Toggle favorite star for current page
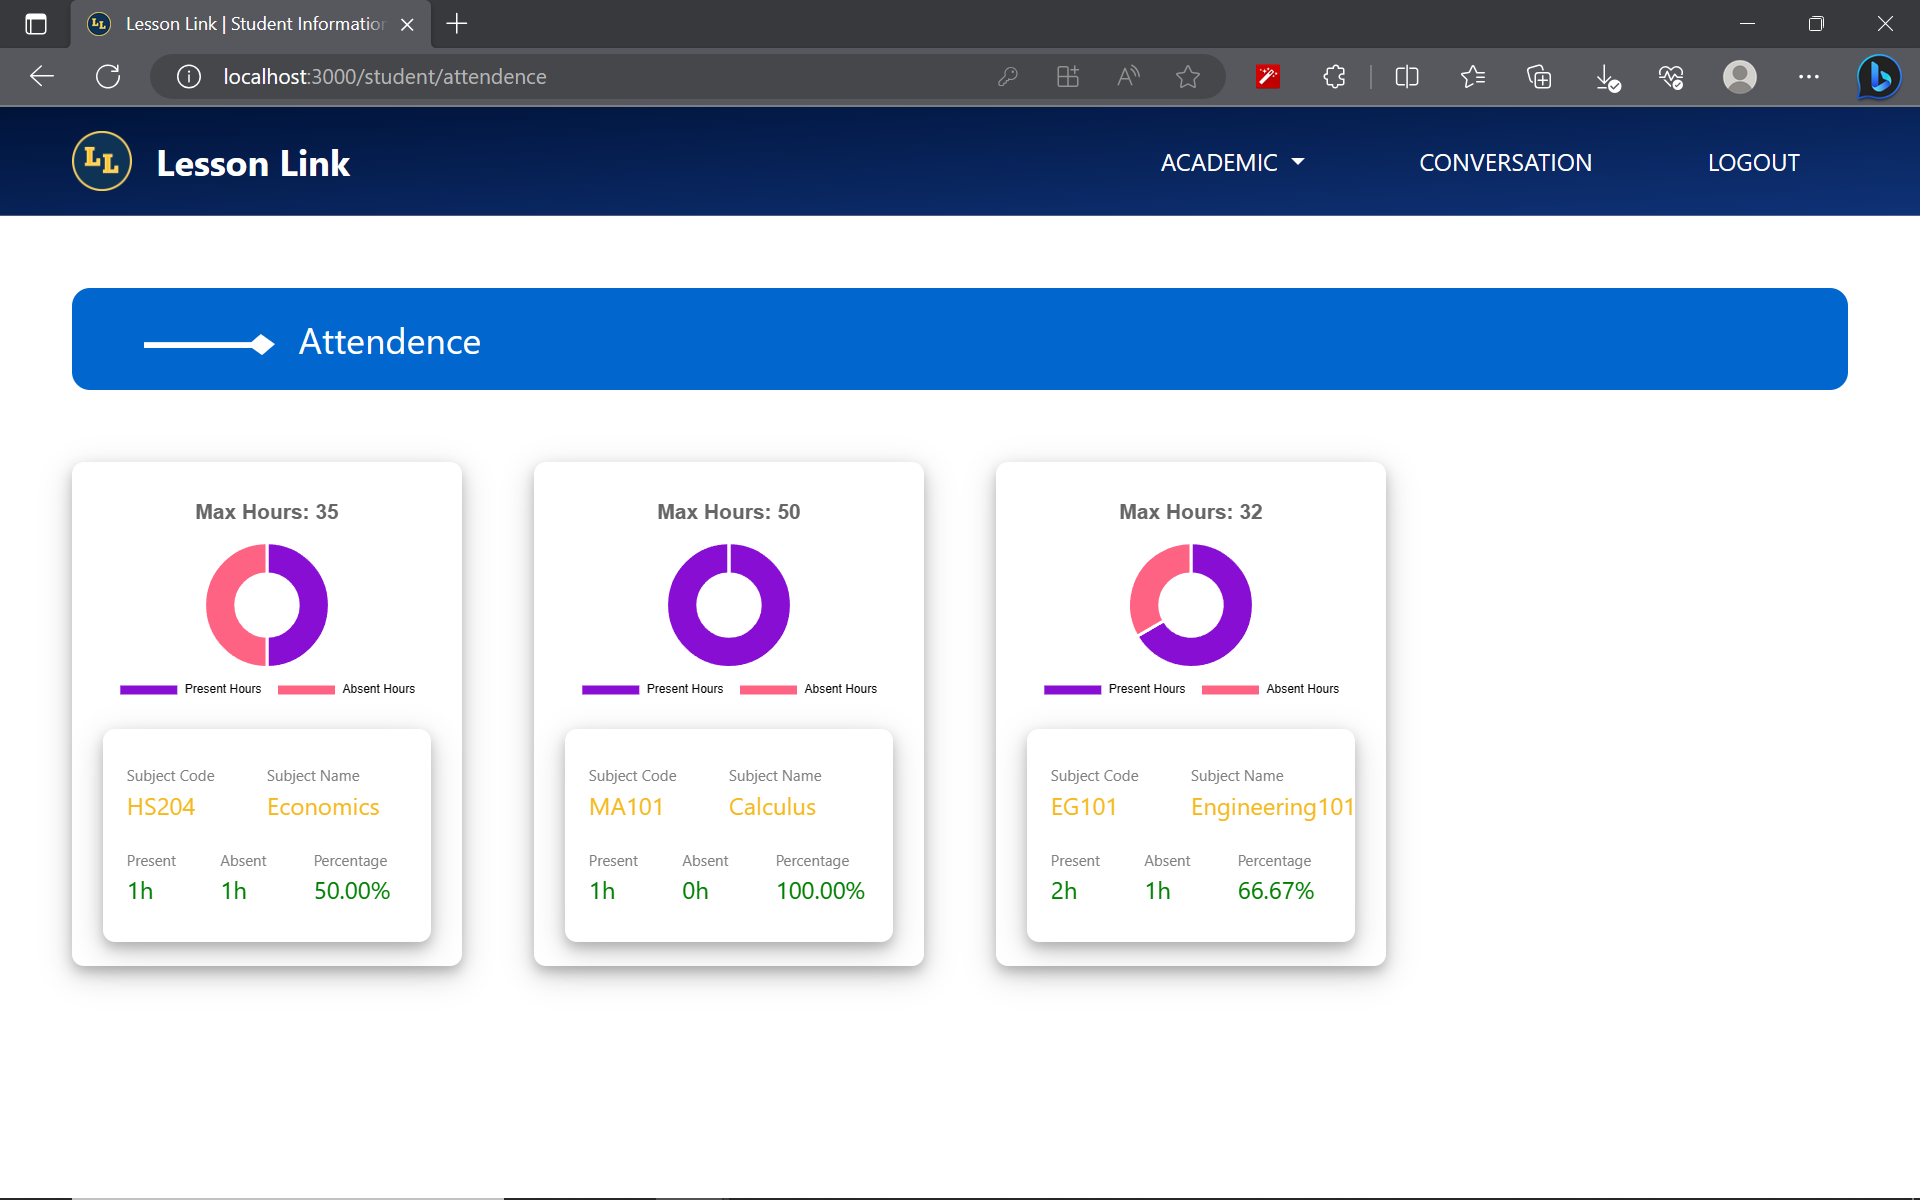The image size is (1920, 1200). (x=1188, y=77)
